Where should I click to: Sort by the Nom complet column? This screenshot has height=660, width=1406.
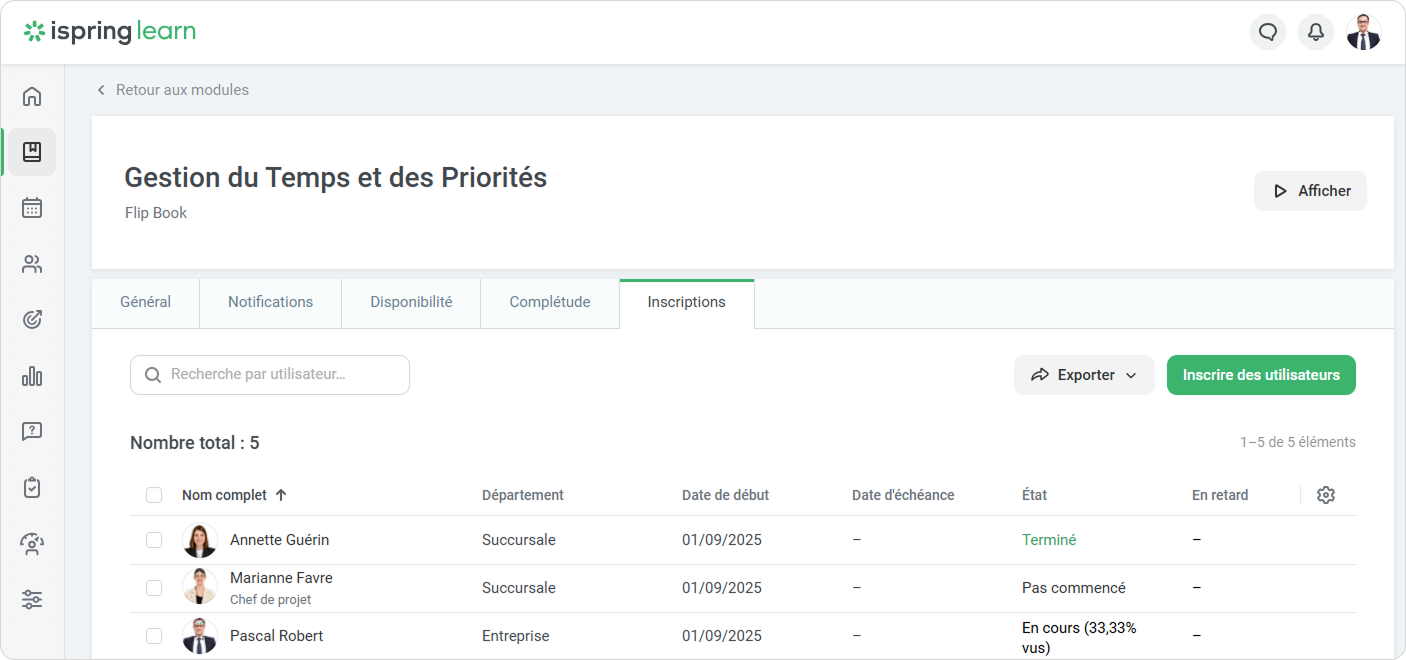[x=225, y=495]
